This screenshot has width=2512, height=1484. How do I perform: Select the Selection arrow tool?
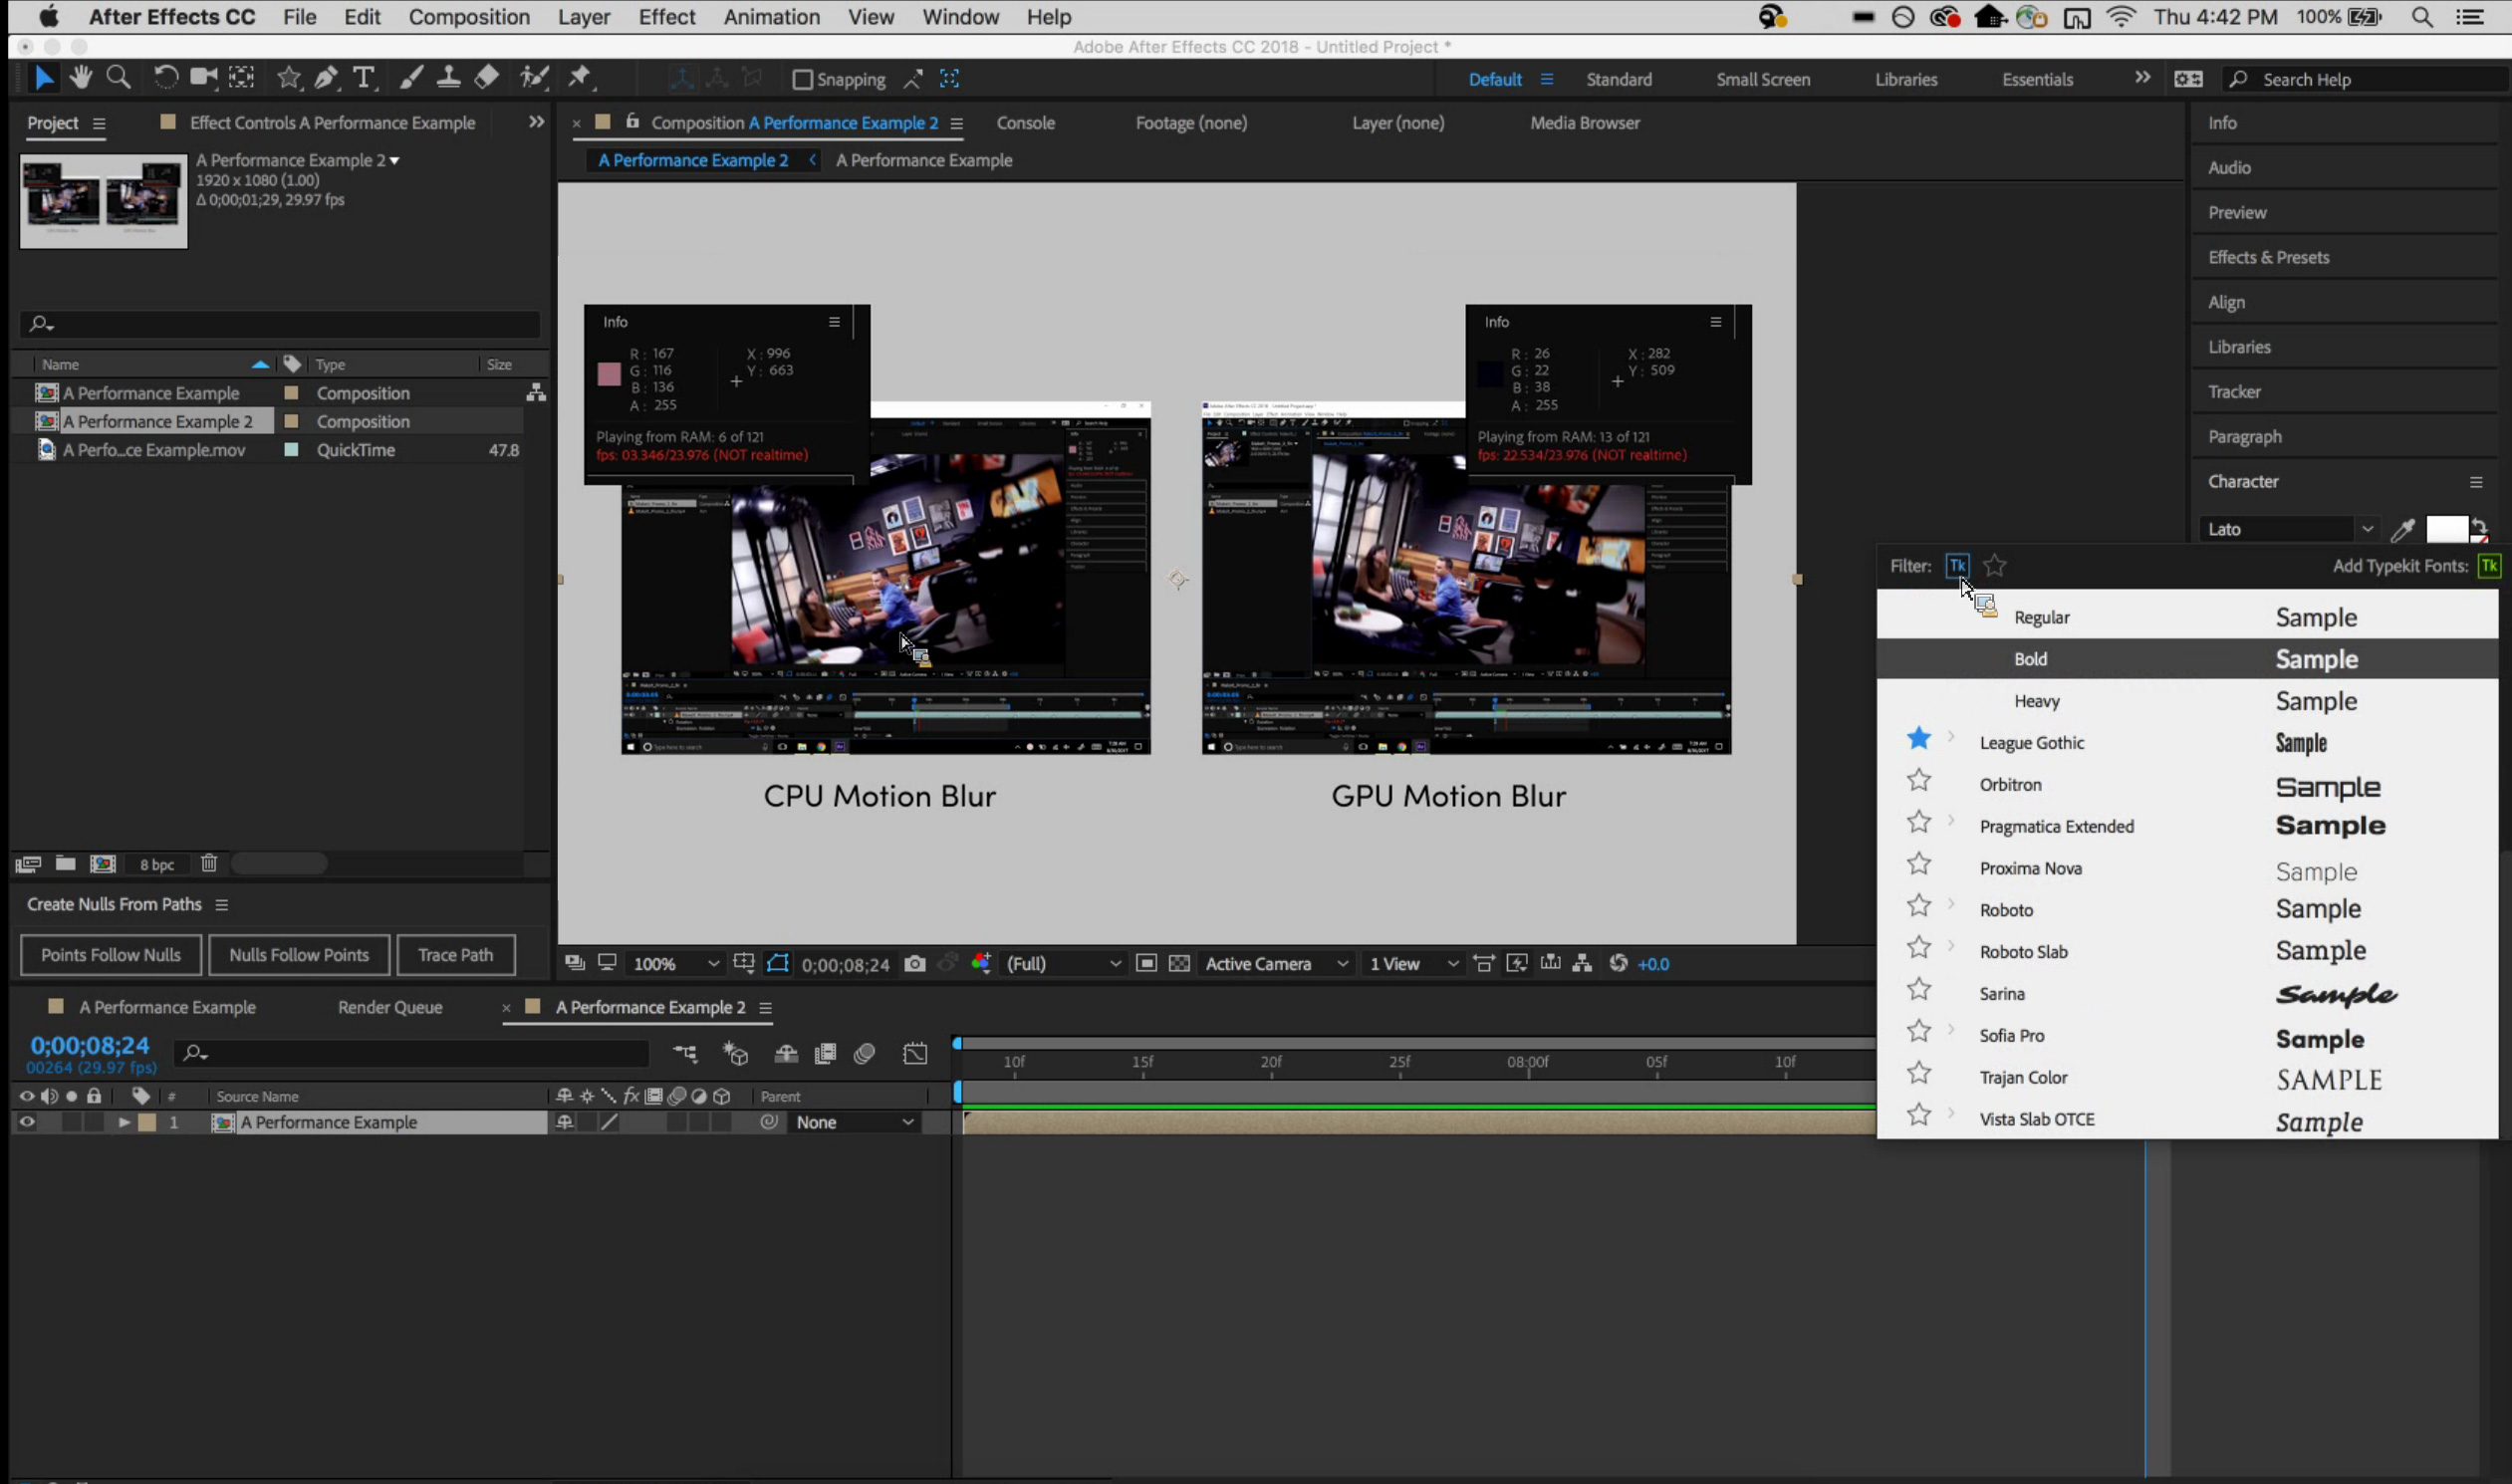pos(43,78)
